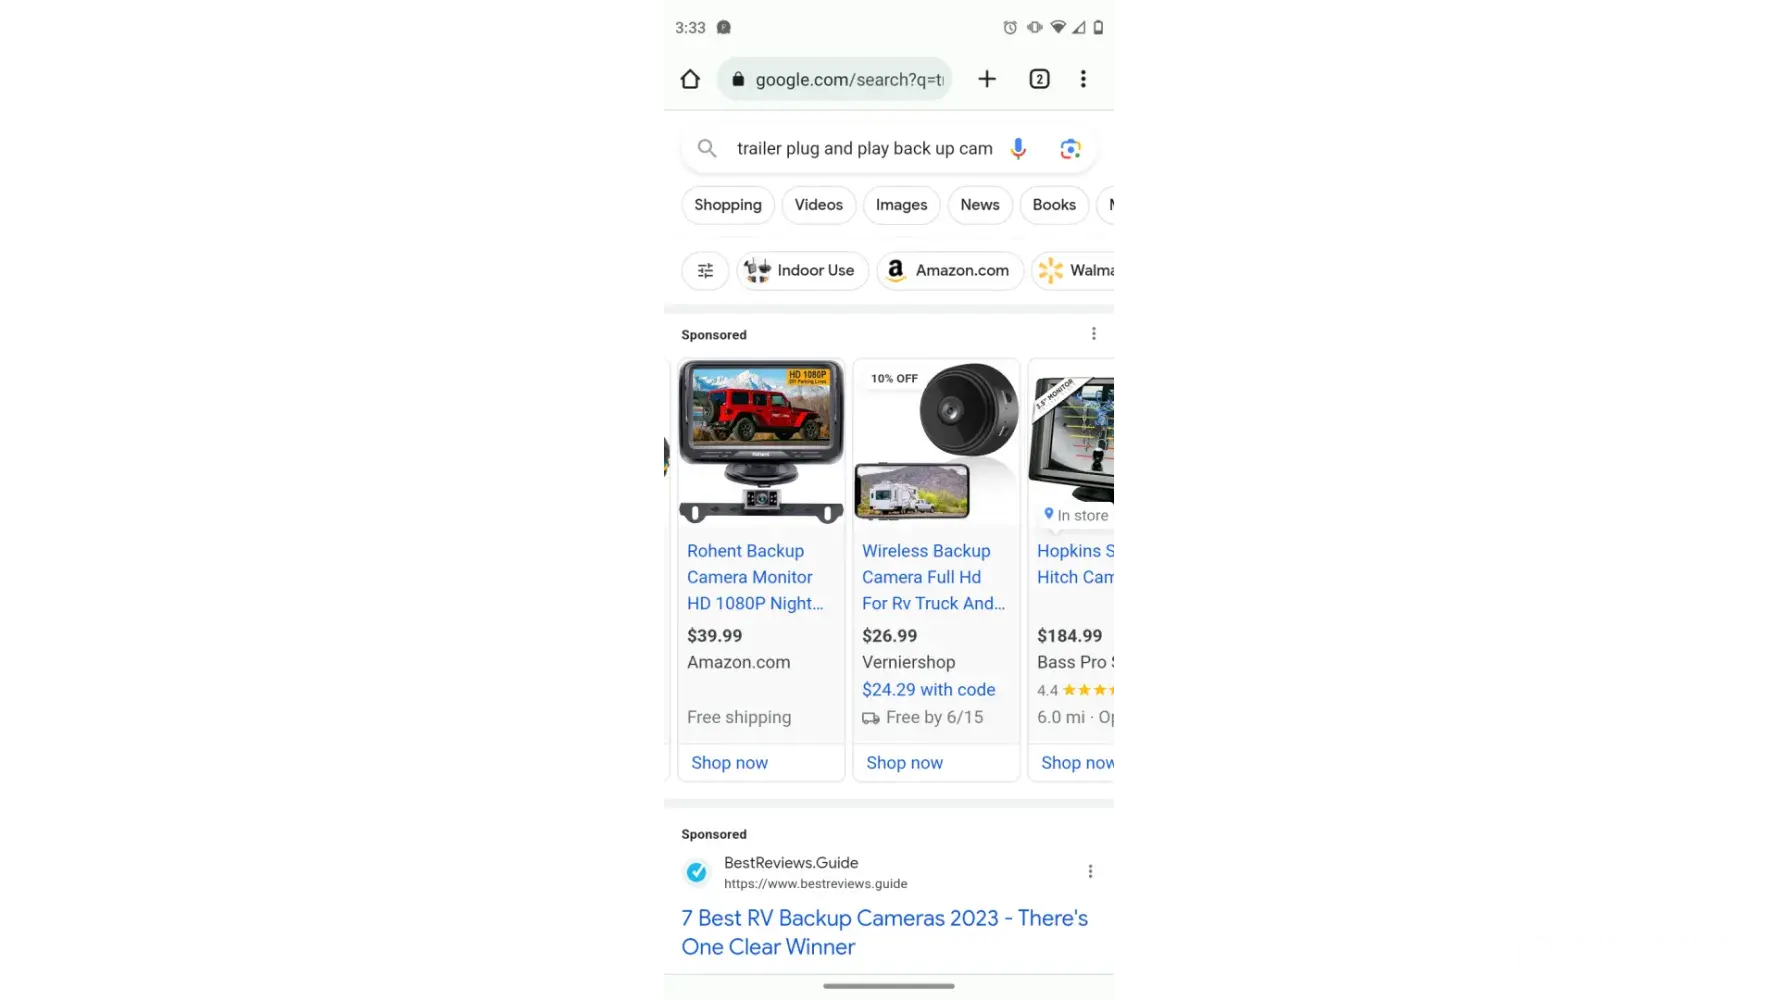This screenshot has height=1000, width=1778.
Task: Open Google Lens camera search icon
Action: click(1070, 149)
